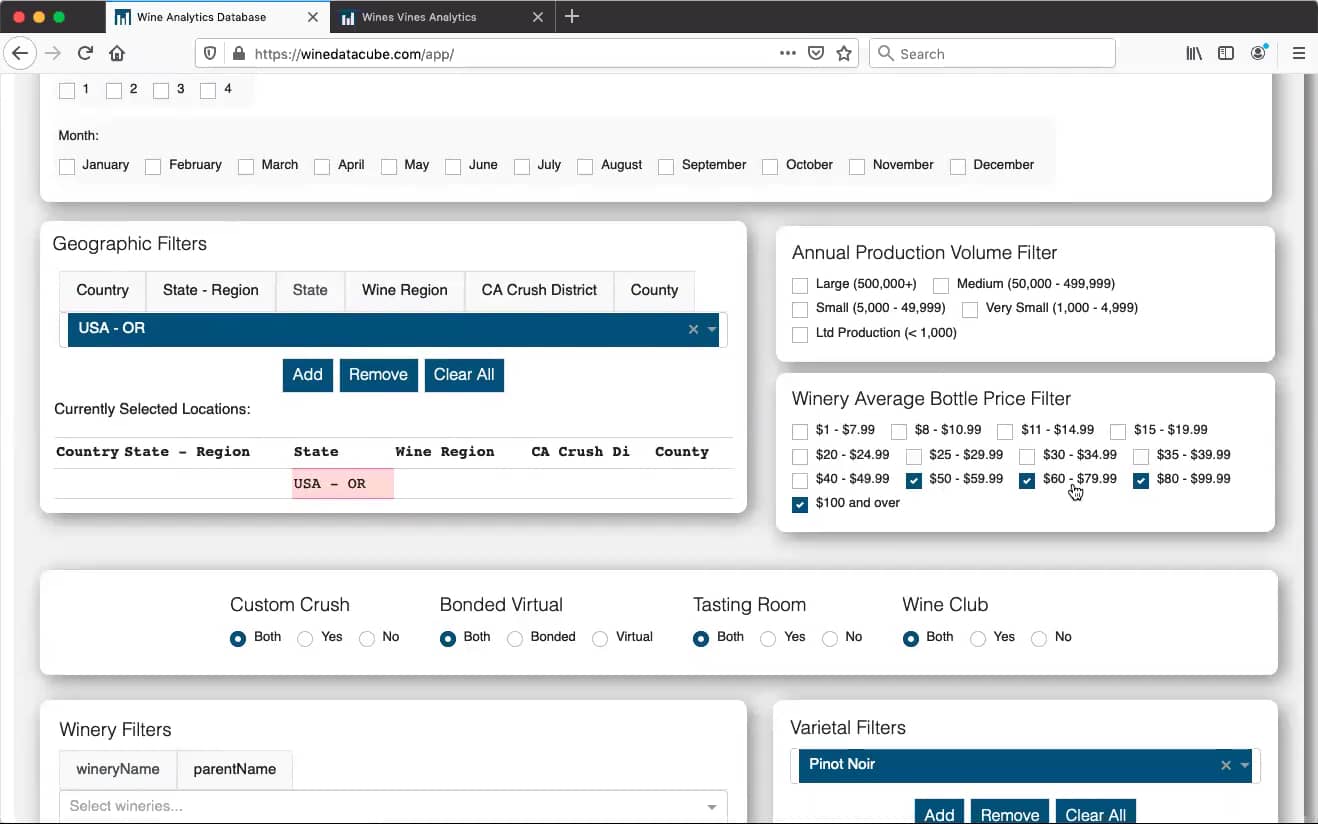
Task: Expand the Pinot Noir varietal dropdown arrow
Action: click(x=1245, y=765)
